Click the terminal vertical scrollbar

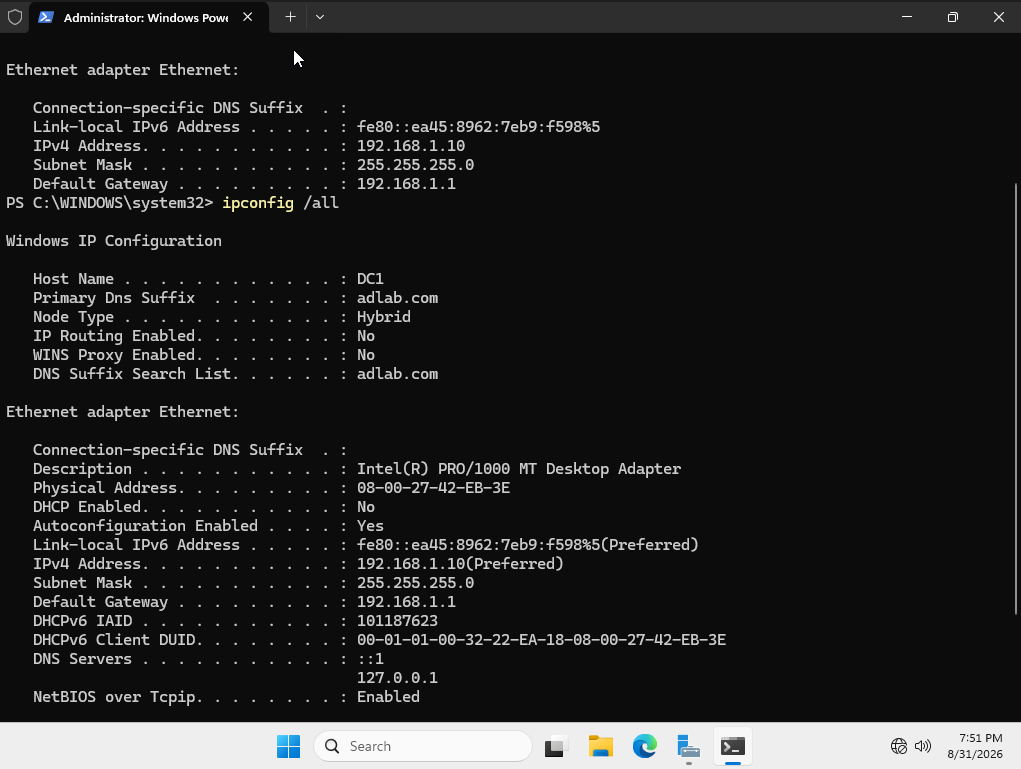[1016, 398]
